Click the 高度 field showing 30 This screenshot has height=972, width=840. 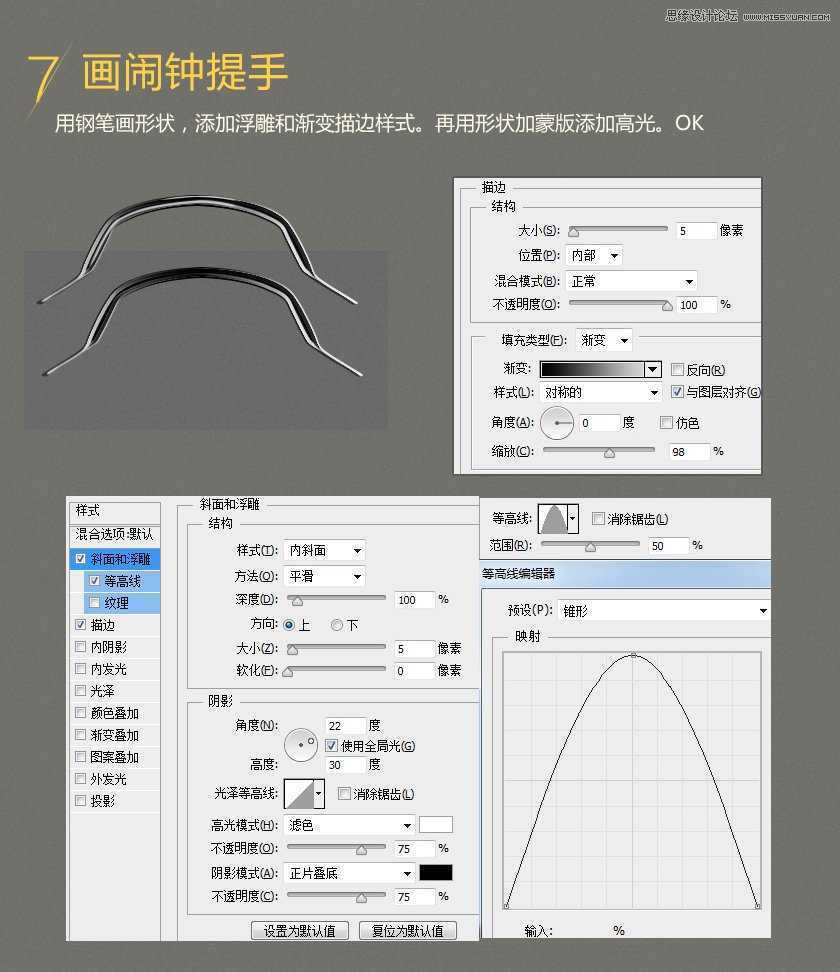(x=345, y=764)
